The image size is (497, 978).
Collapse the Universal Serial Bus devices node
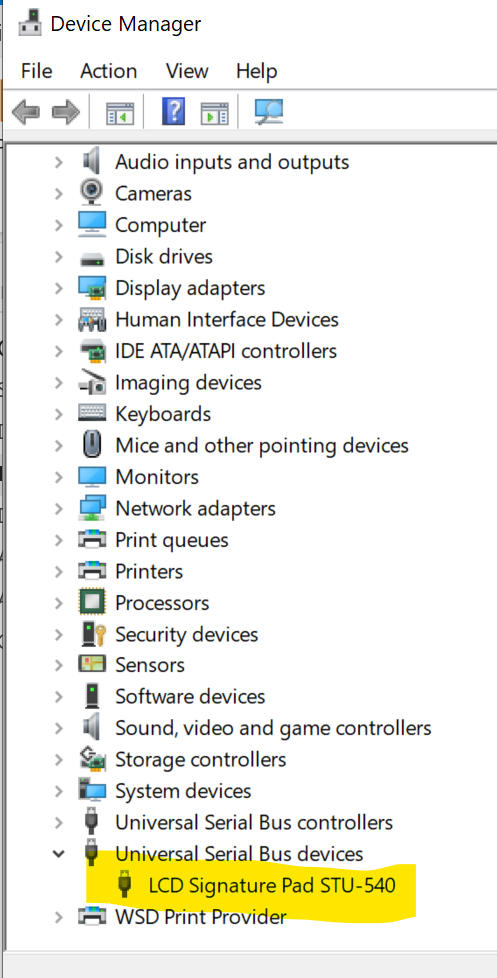coord(59,853)
